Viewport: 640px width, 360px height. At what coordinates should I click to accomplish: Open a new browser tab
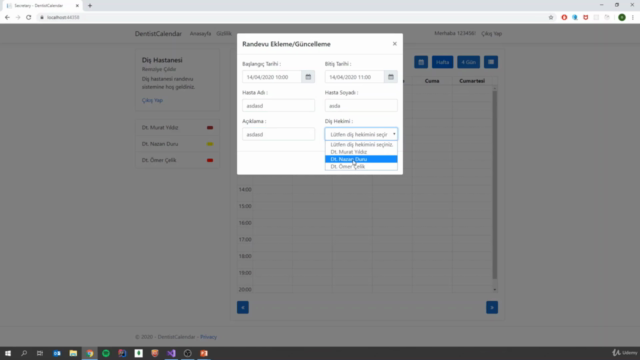(90, 6)
